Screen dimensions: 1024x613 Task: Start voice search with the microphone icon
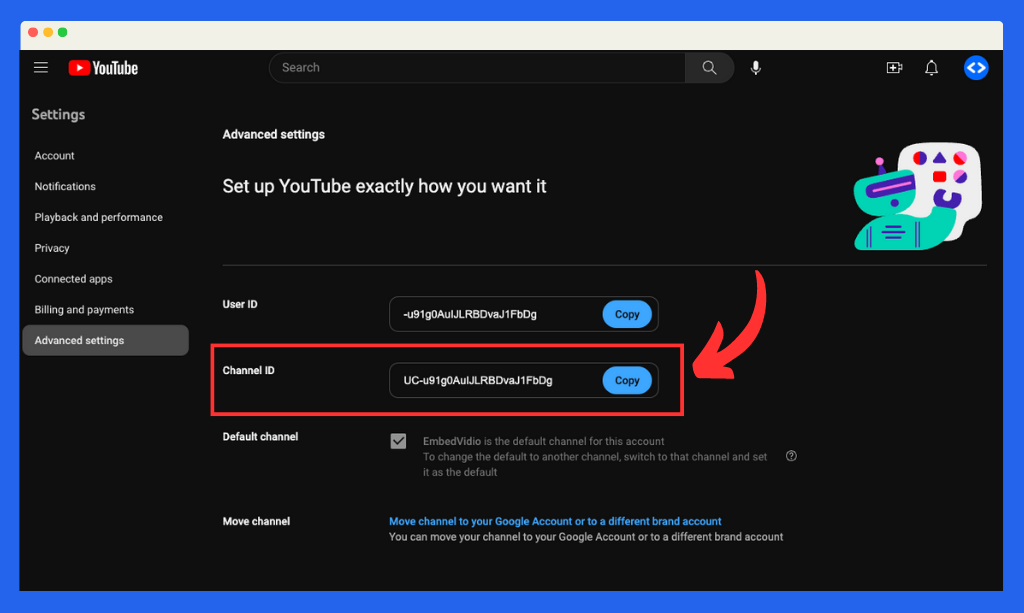755,67
